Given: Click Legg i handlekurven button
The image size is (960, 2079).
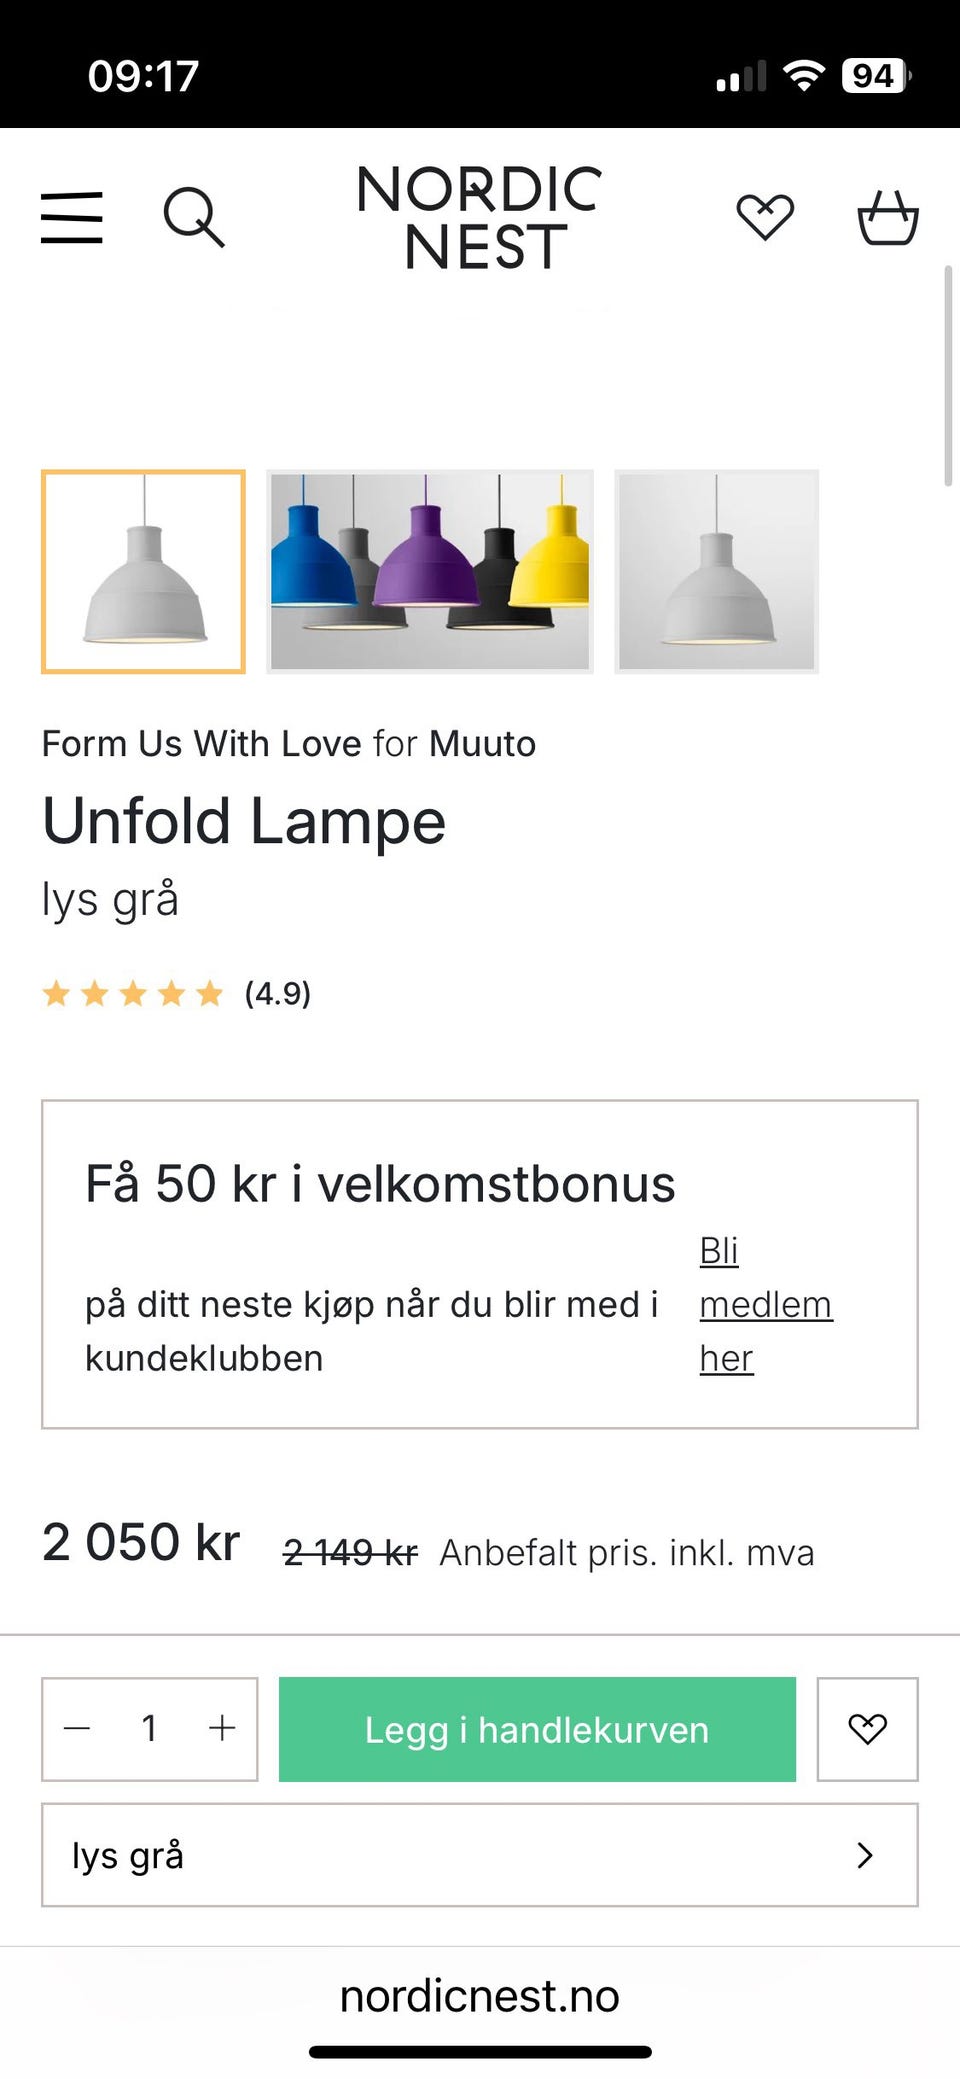Looking at the screenshot, I should pyautogui.click(x=536, y=1729).
